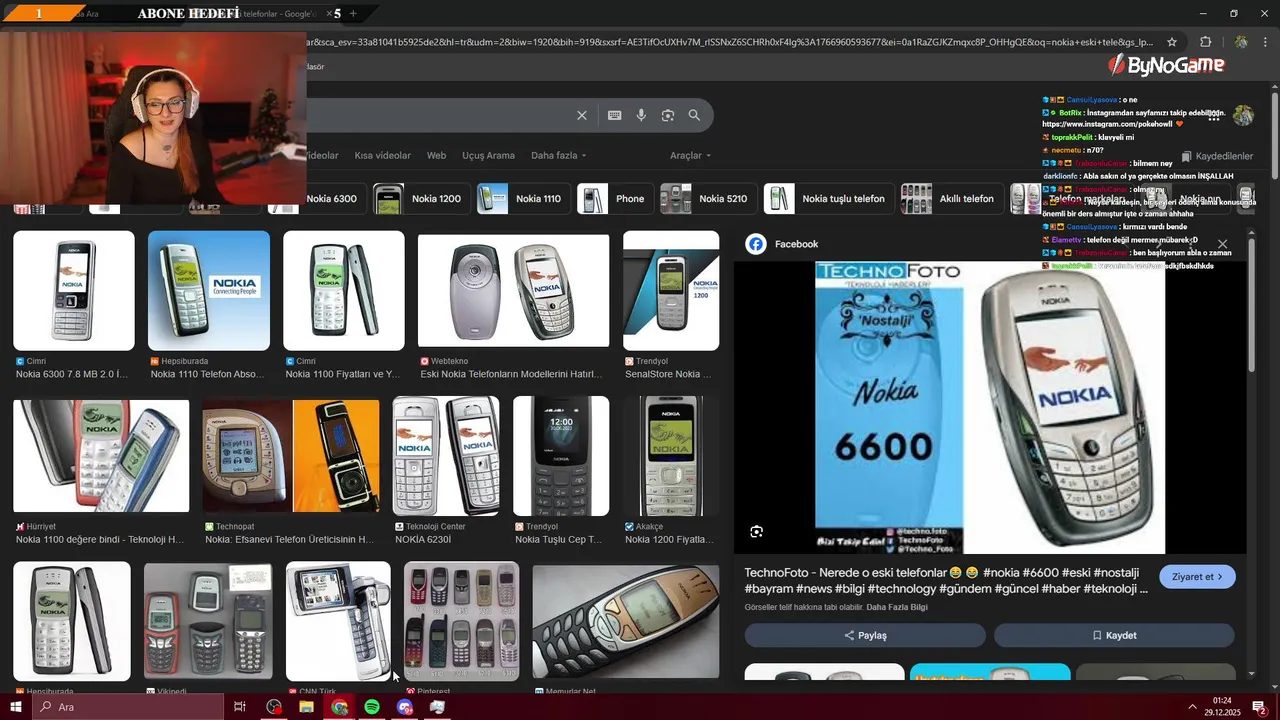Viewport: 1280px width, 720px height.
Task: Click 'Nokia 1110 Telefon Abso...' caption
Action: 207,374
